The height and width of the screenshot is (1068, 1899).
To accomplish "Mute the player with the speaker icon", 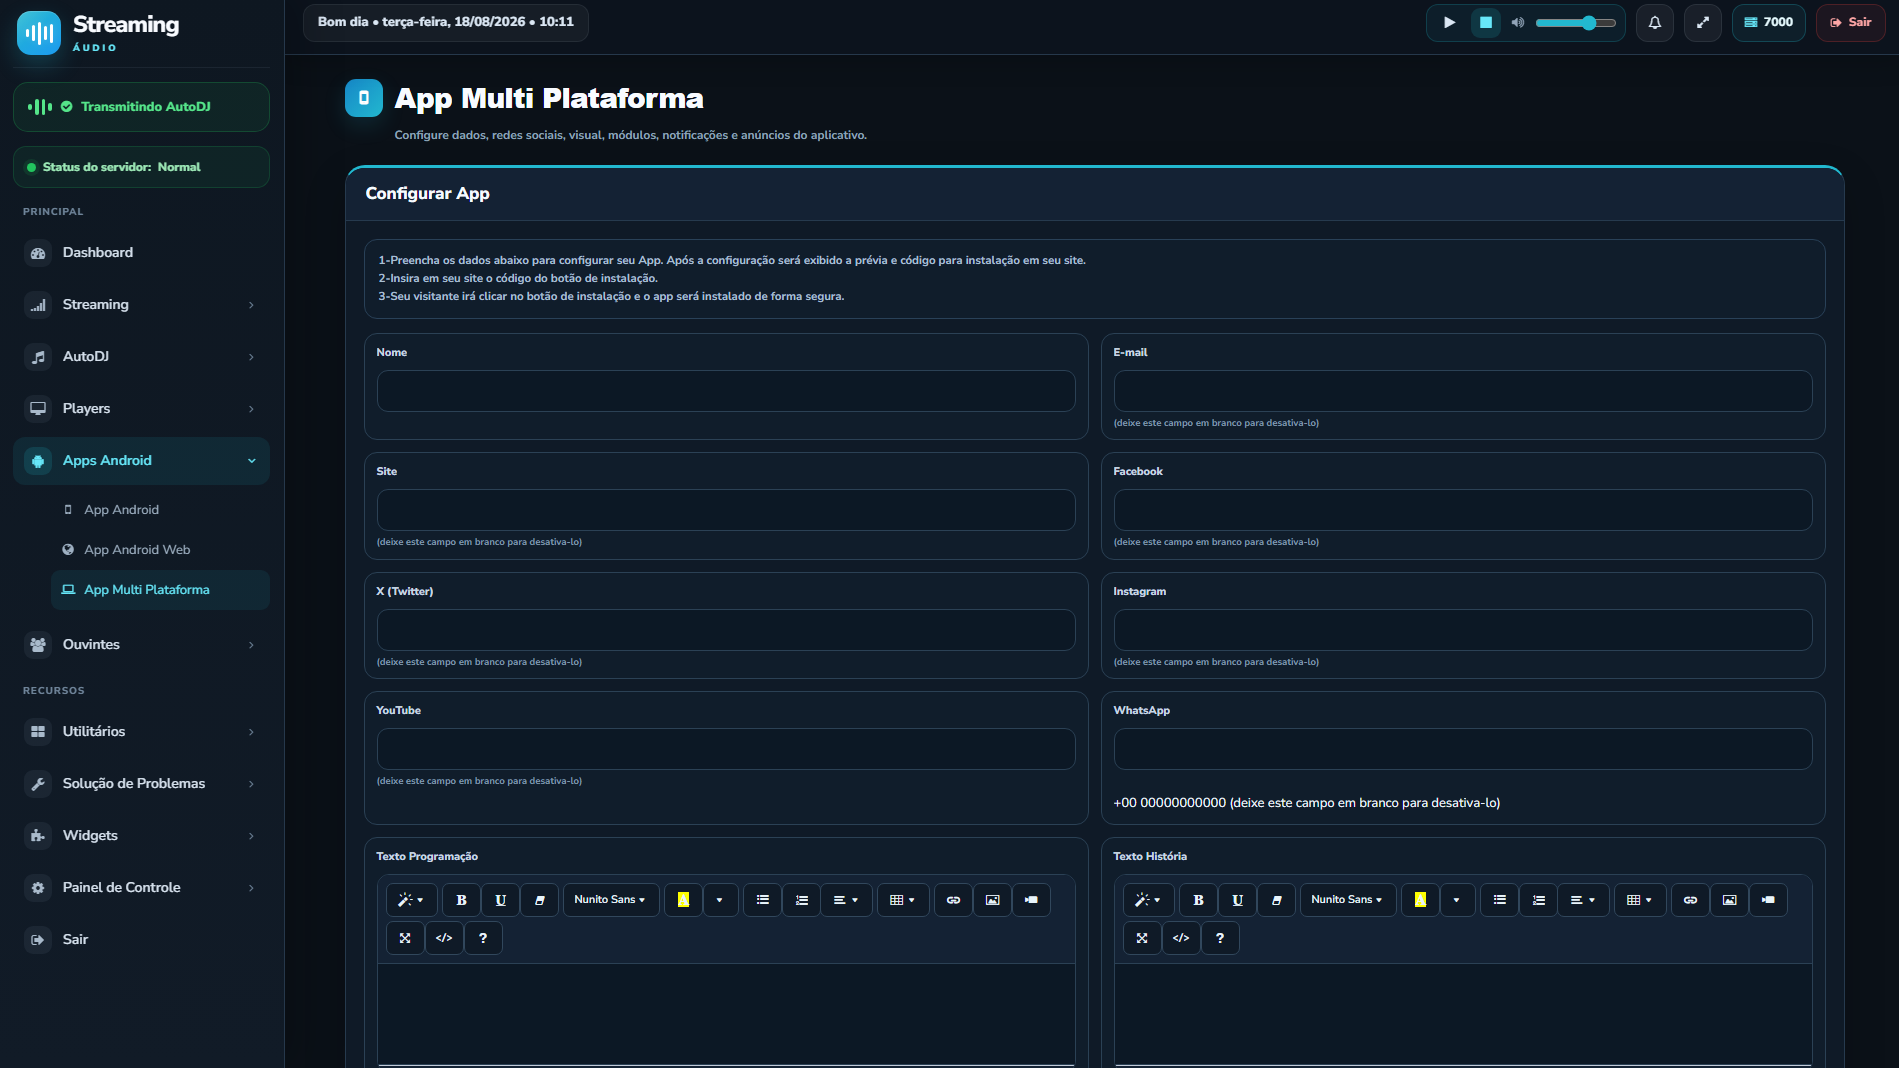I will (1518, 22).
